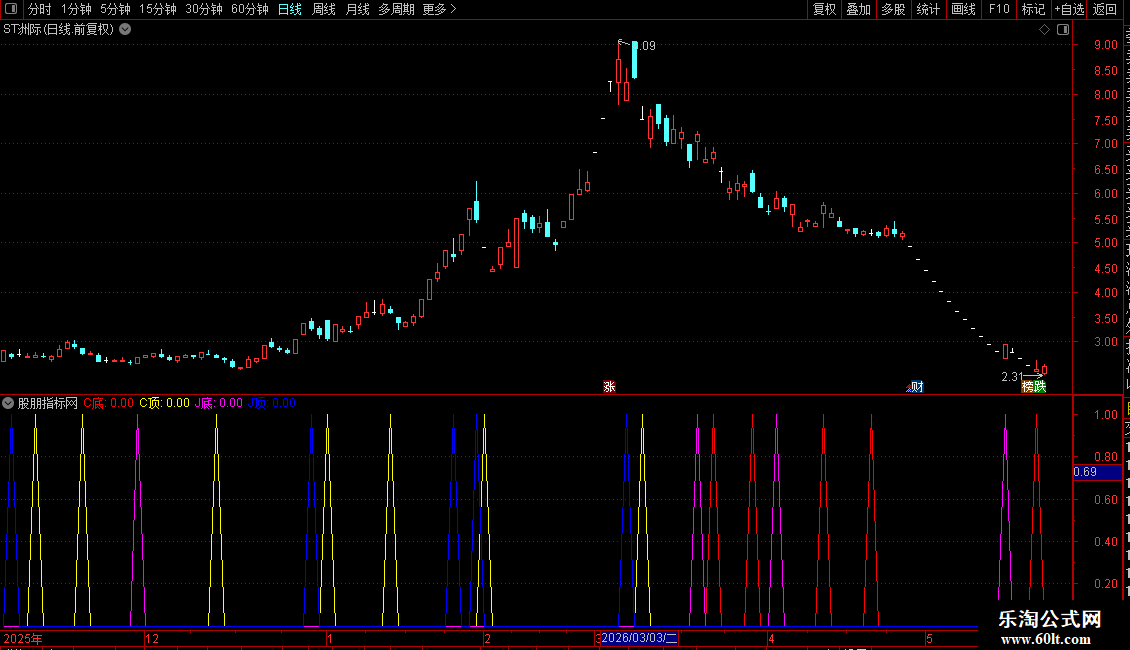The height and width of the screenshot is (650, 1130).
Task: Select the 60分钟 period
Action: (250, 9)
